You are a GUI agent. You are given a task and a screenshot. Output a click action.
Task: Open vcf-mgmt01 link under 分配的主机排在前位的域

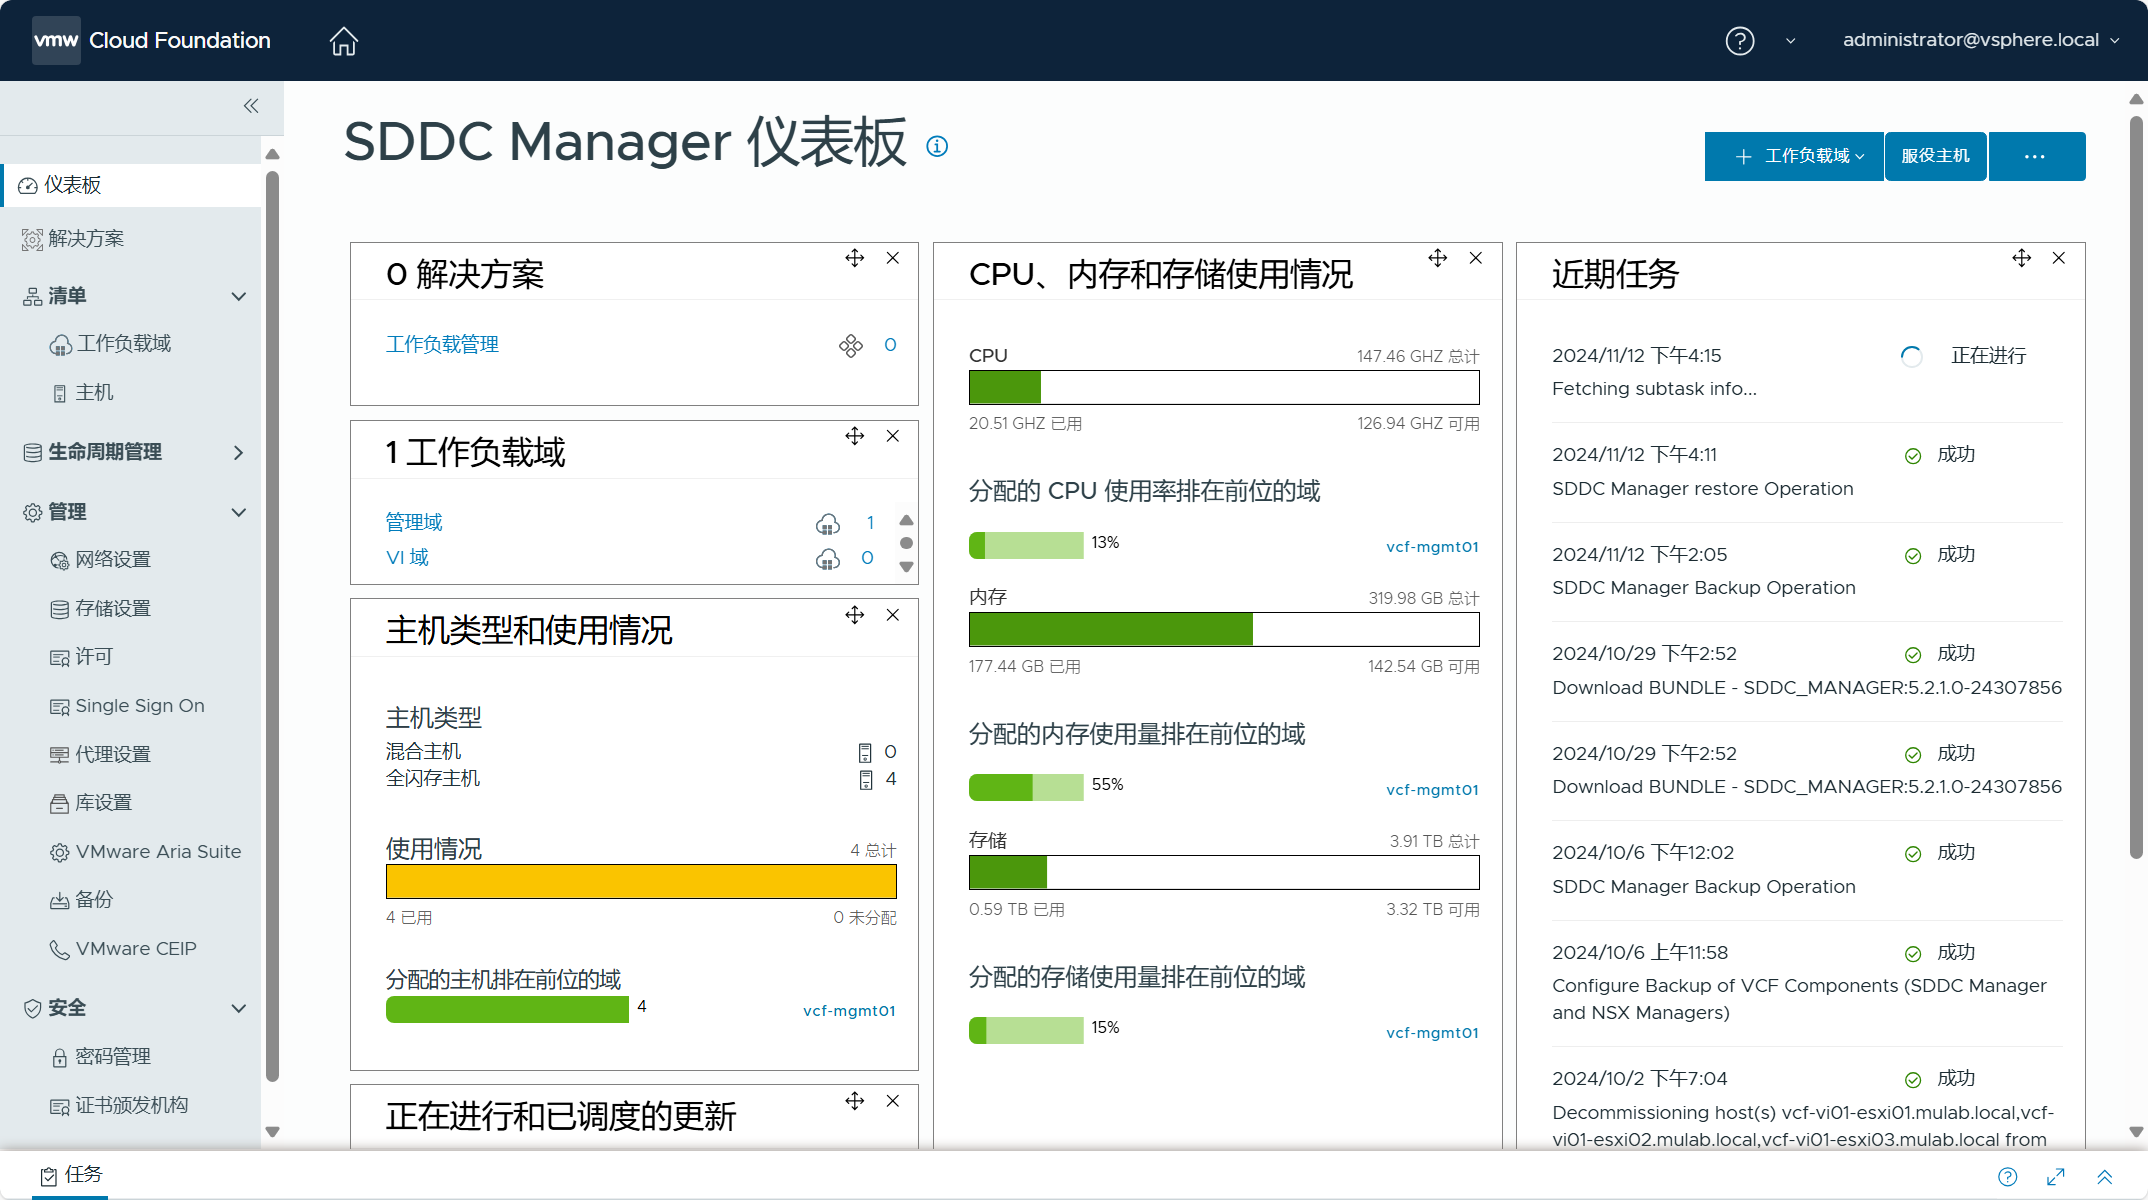[849, 1011]
